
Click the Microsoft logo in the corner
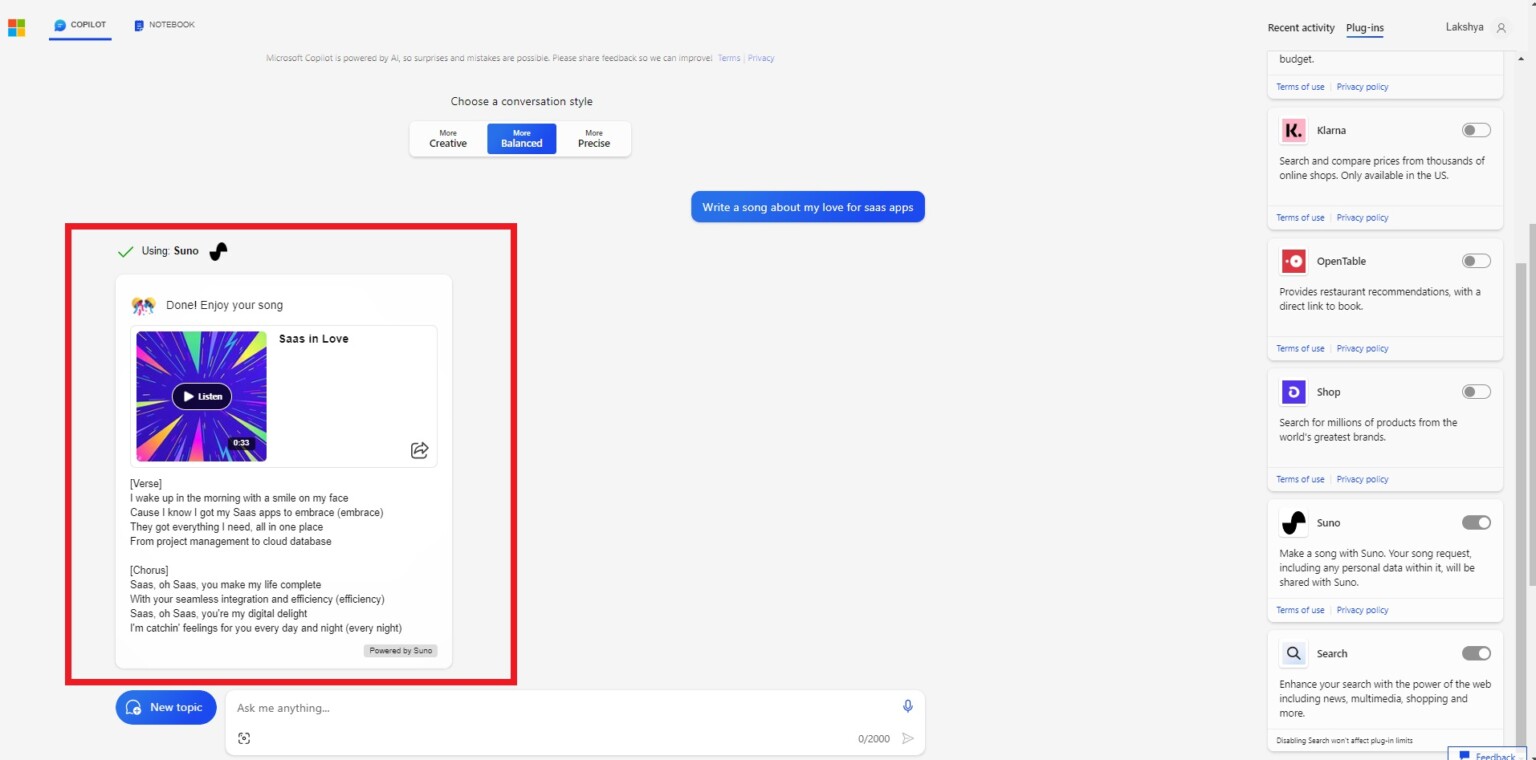[x=16, y=27]
